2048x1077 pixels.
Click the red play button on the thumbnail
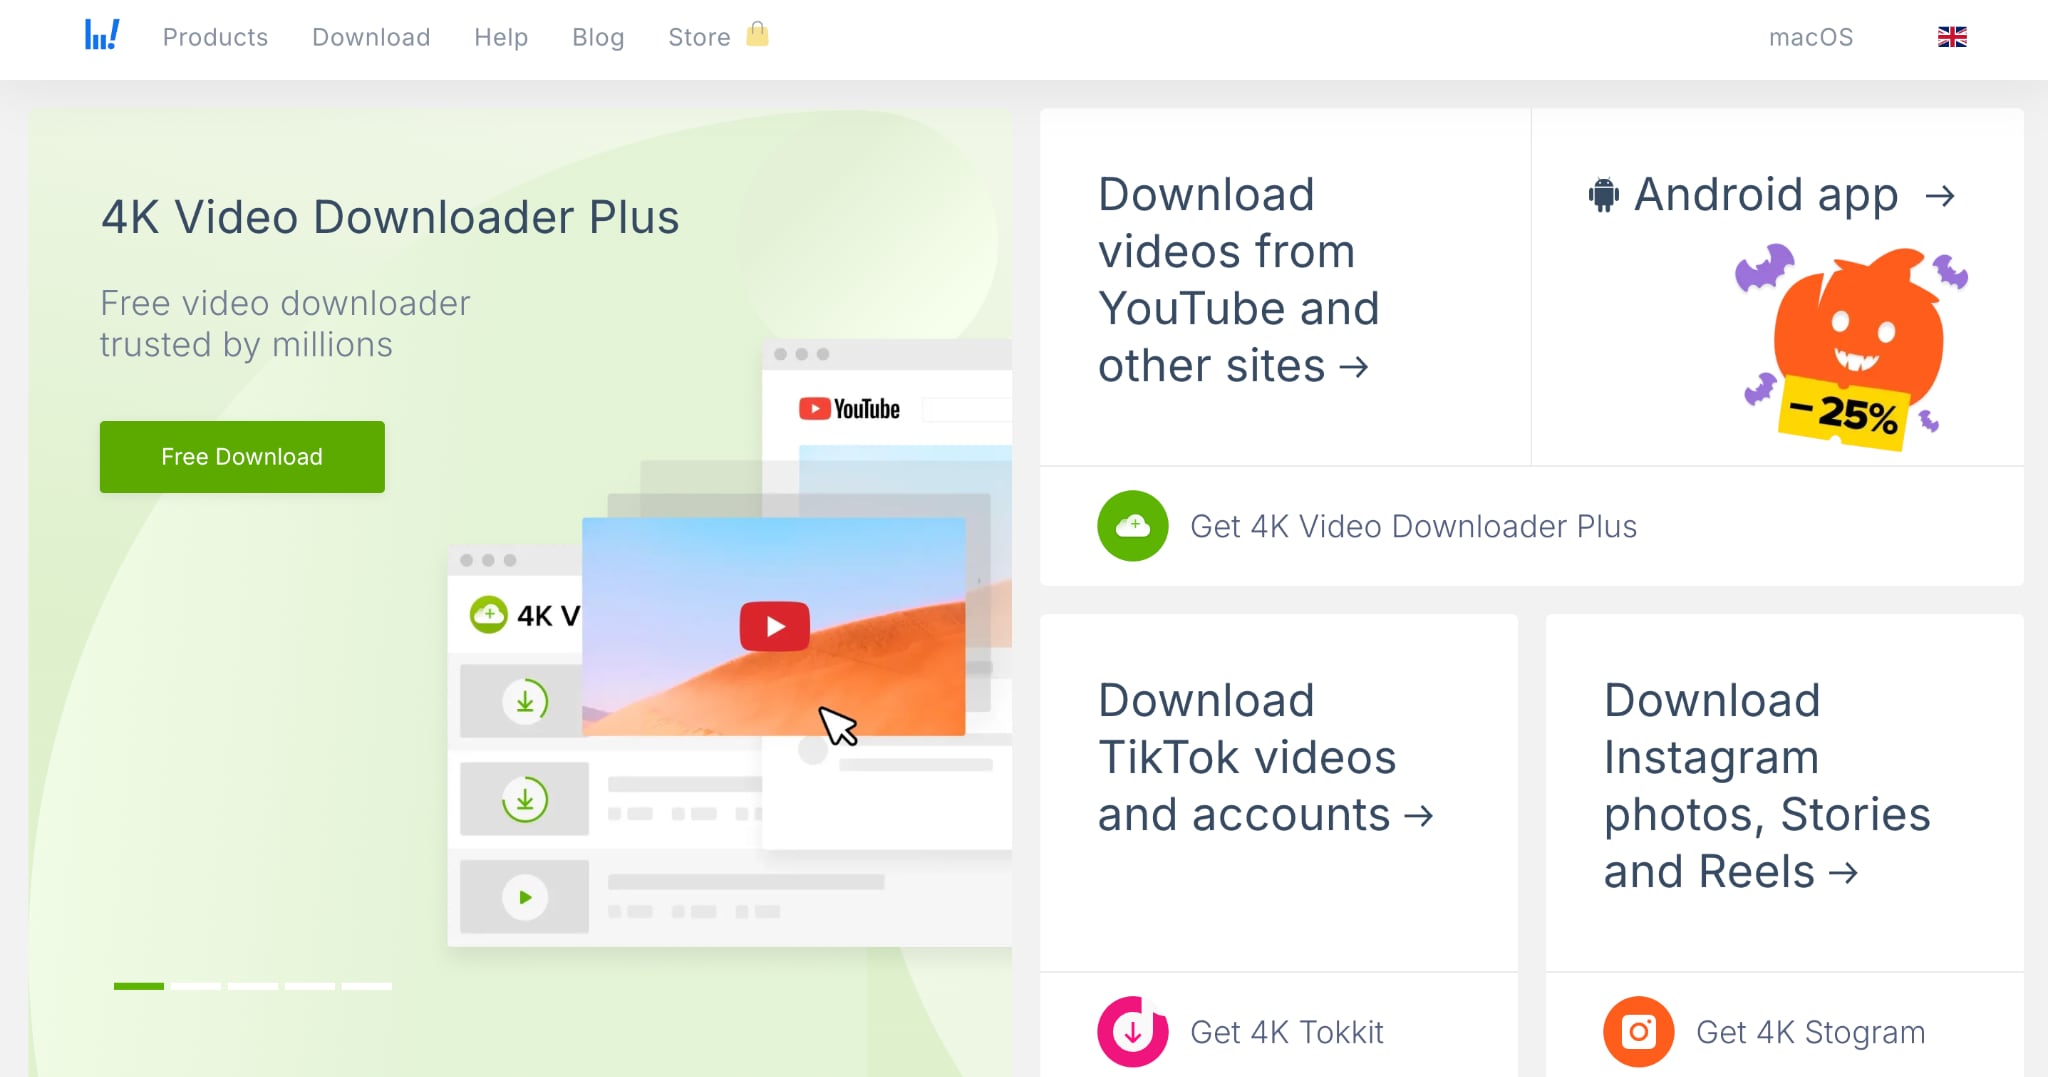point(774,625)
